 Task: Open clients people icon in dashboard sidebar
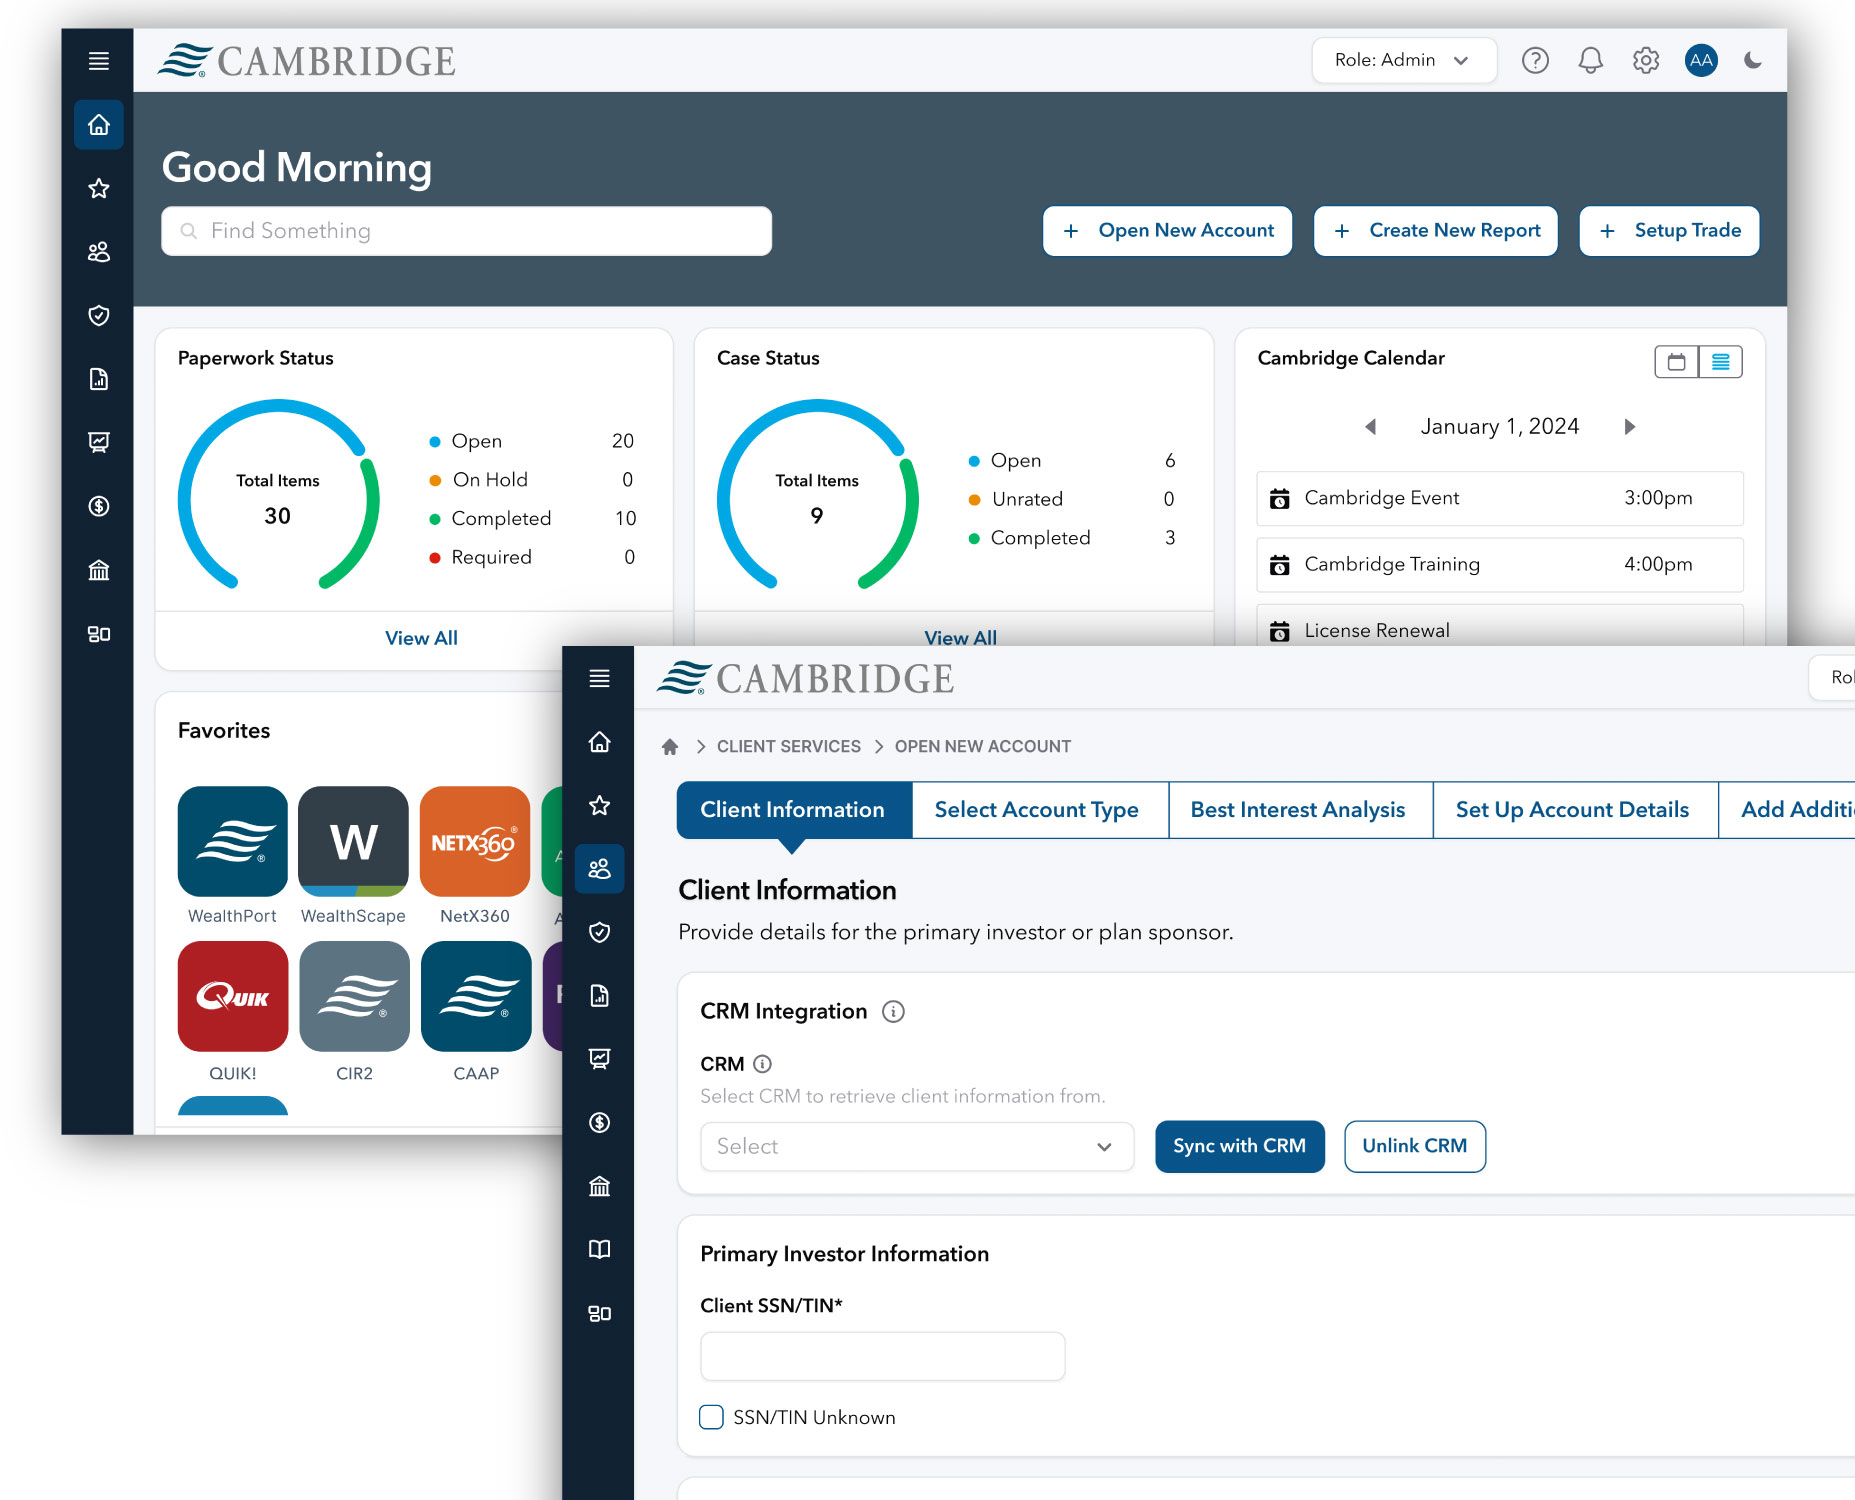pyautogui.click(x=98, y=252)
